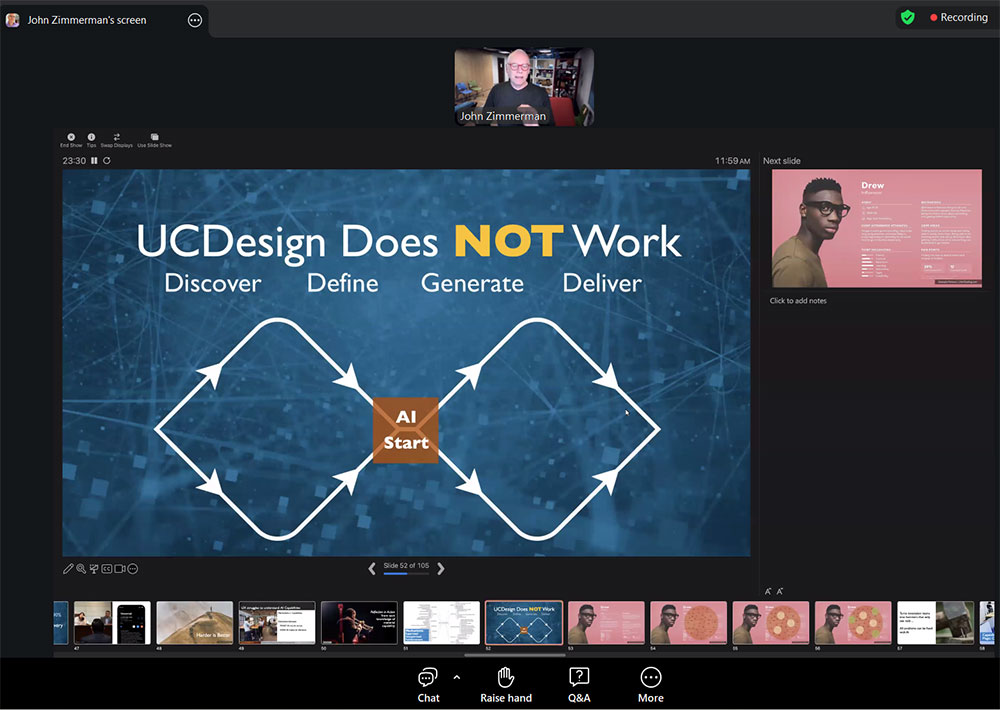Click the Swap Displays icon

[x=116, y=137]
